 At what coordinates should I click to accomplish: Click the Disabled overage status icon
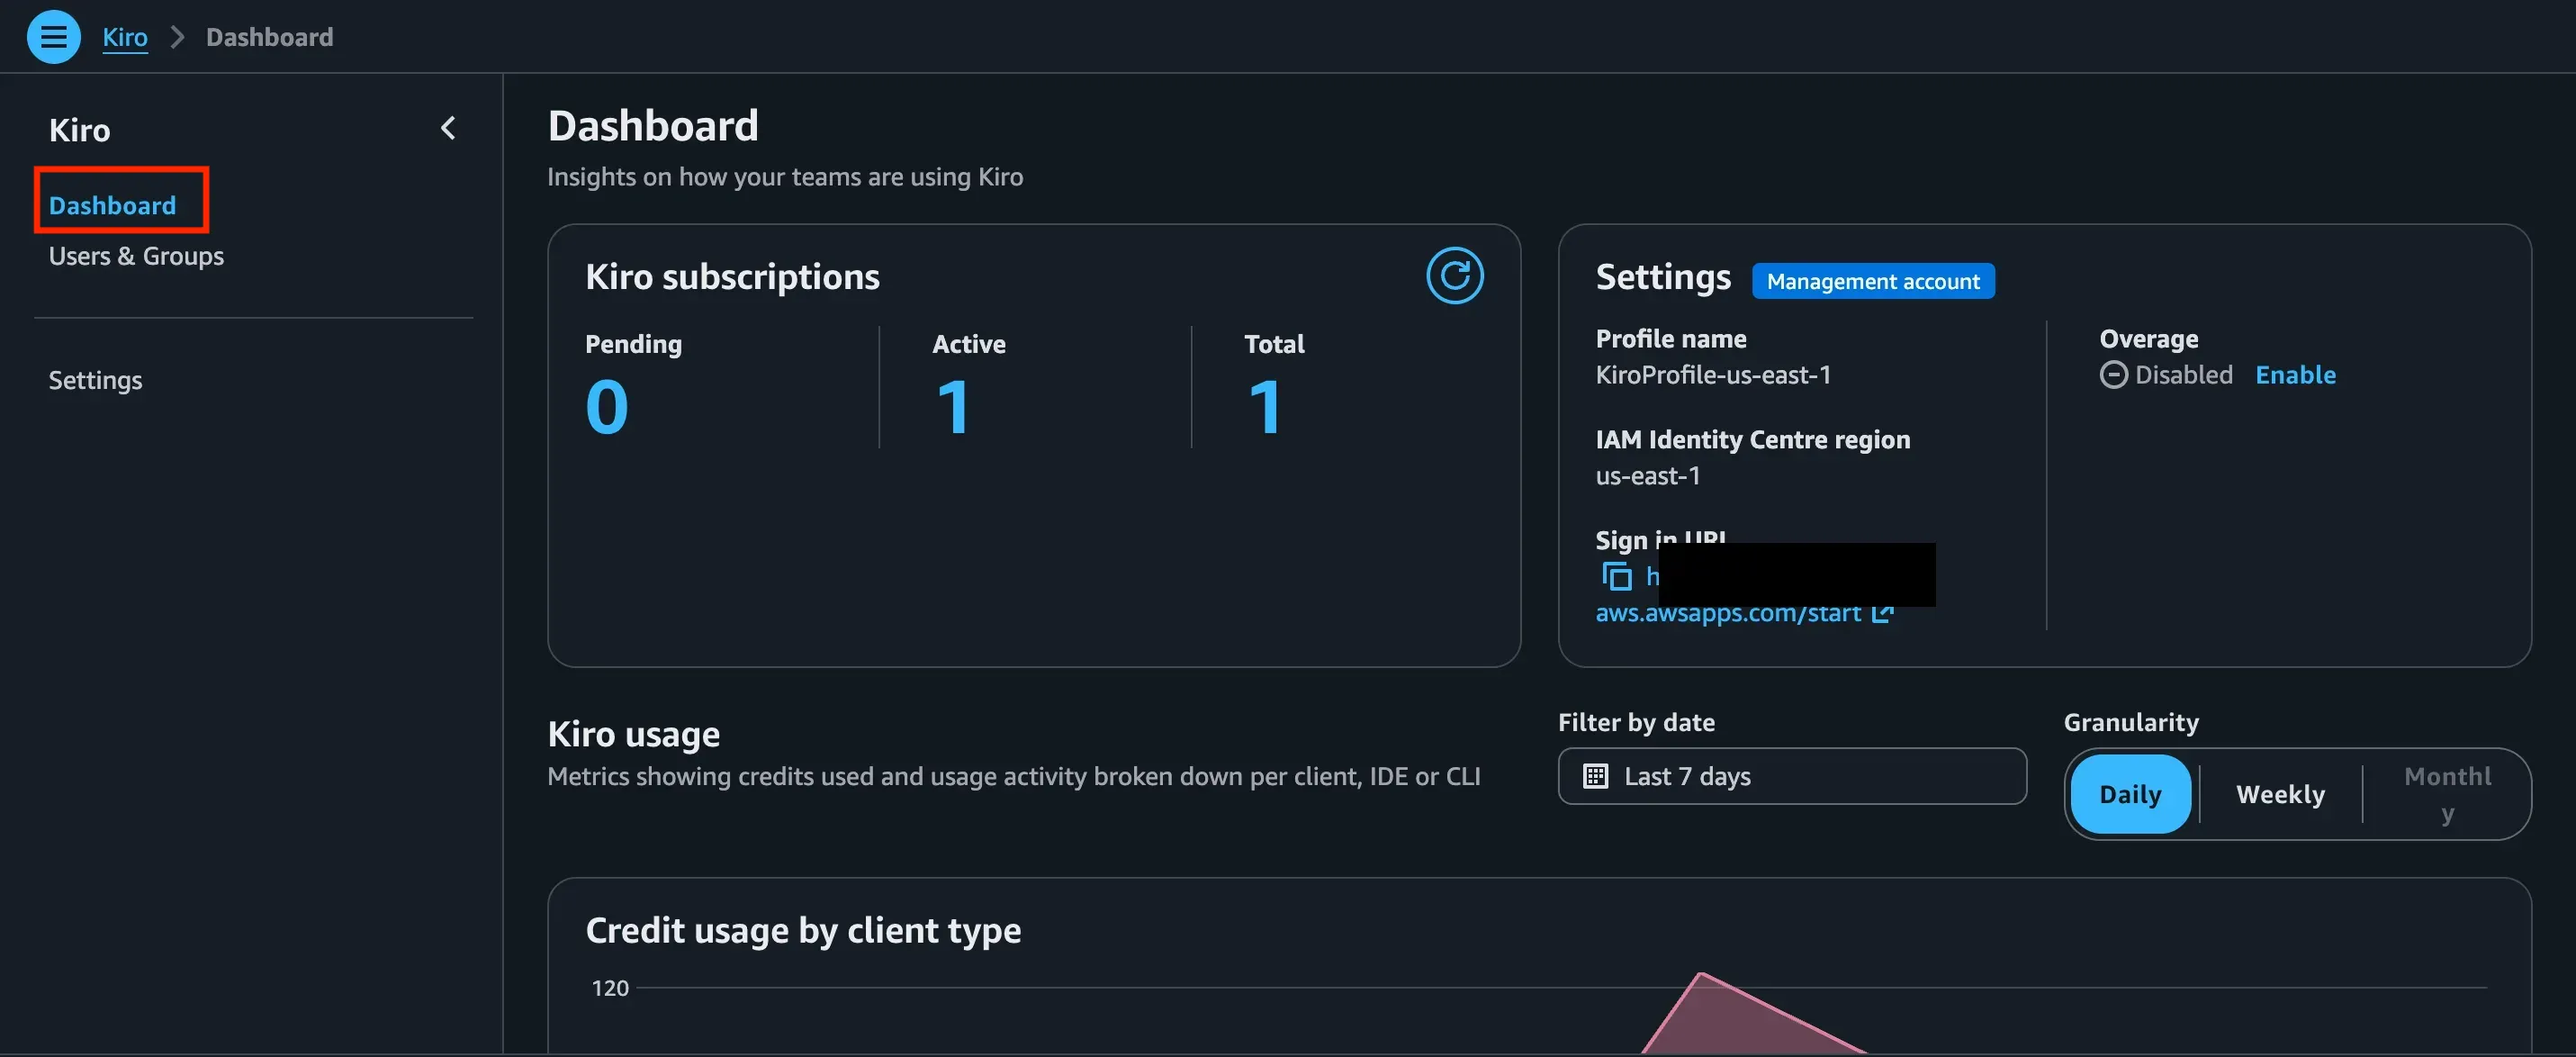point(2113,375)
